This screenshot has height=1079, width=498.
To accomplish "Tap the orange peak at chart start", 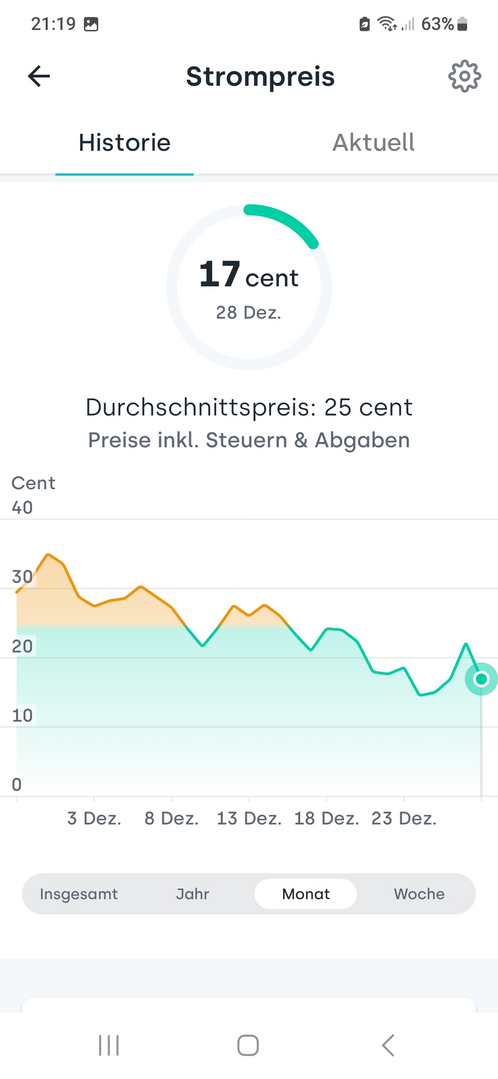I will point(47,555).
